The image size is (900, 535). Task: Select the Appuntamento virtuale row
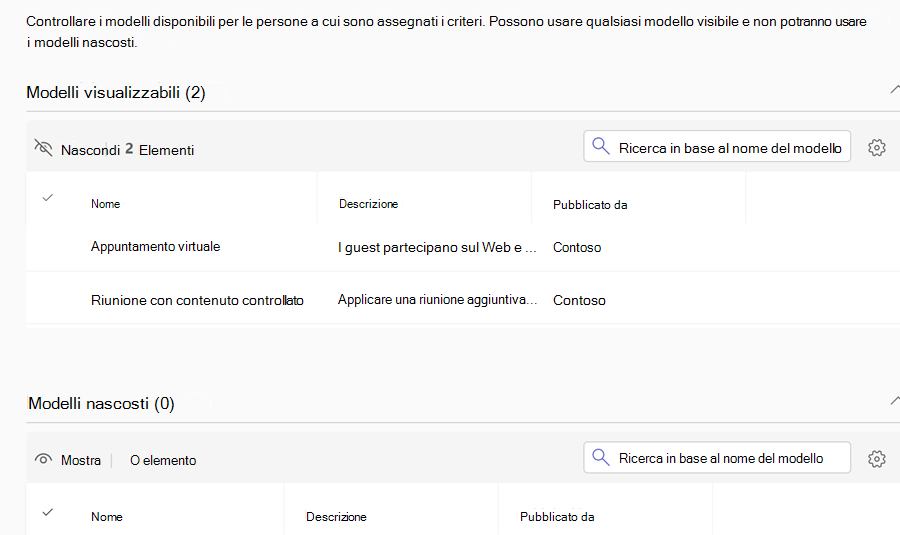[x=463, y=247]
